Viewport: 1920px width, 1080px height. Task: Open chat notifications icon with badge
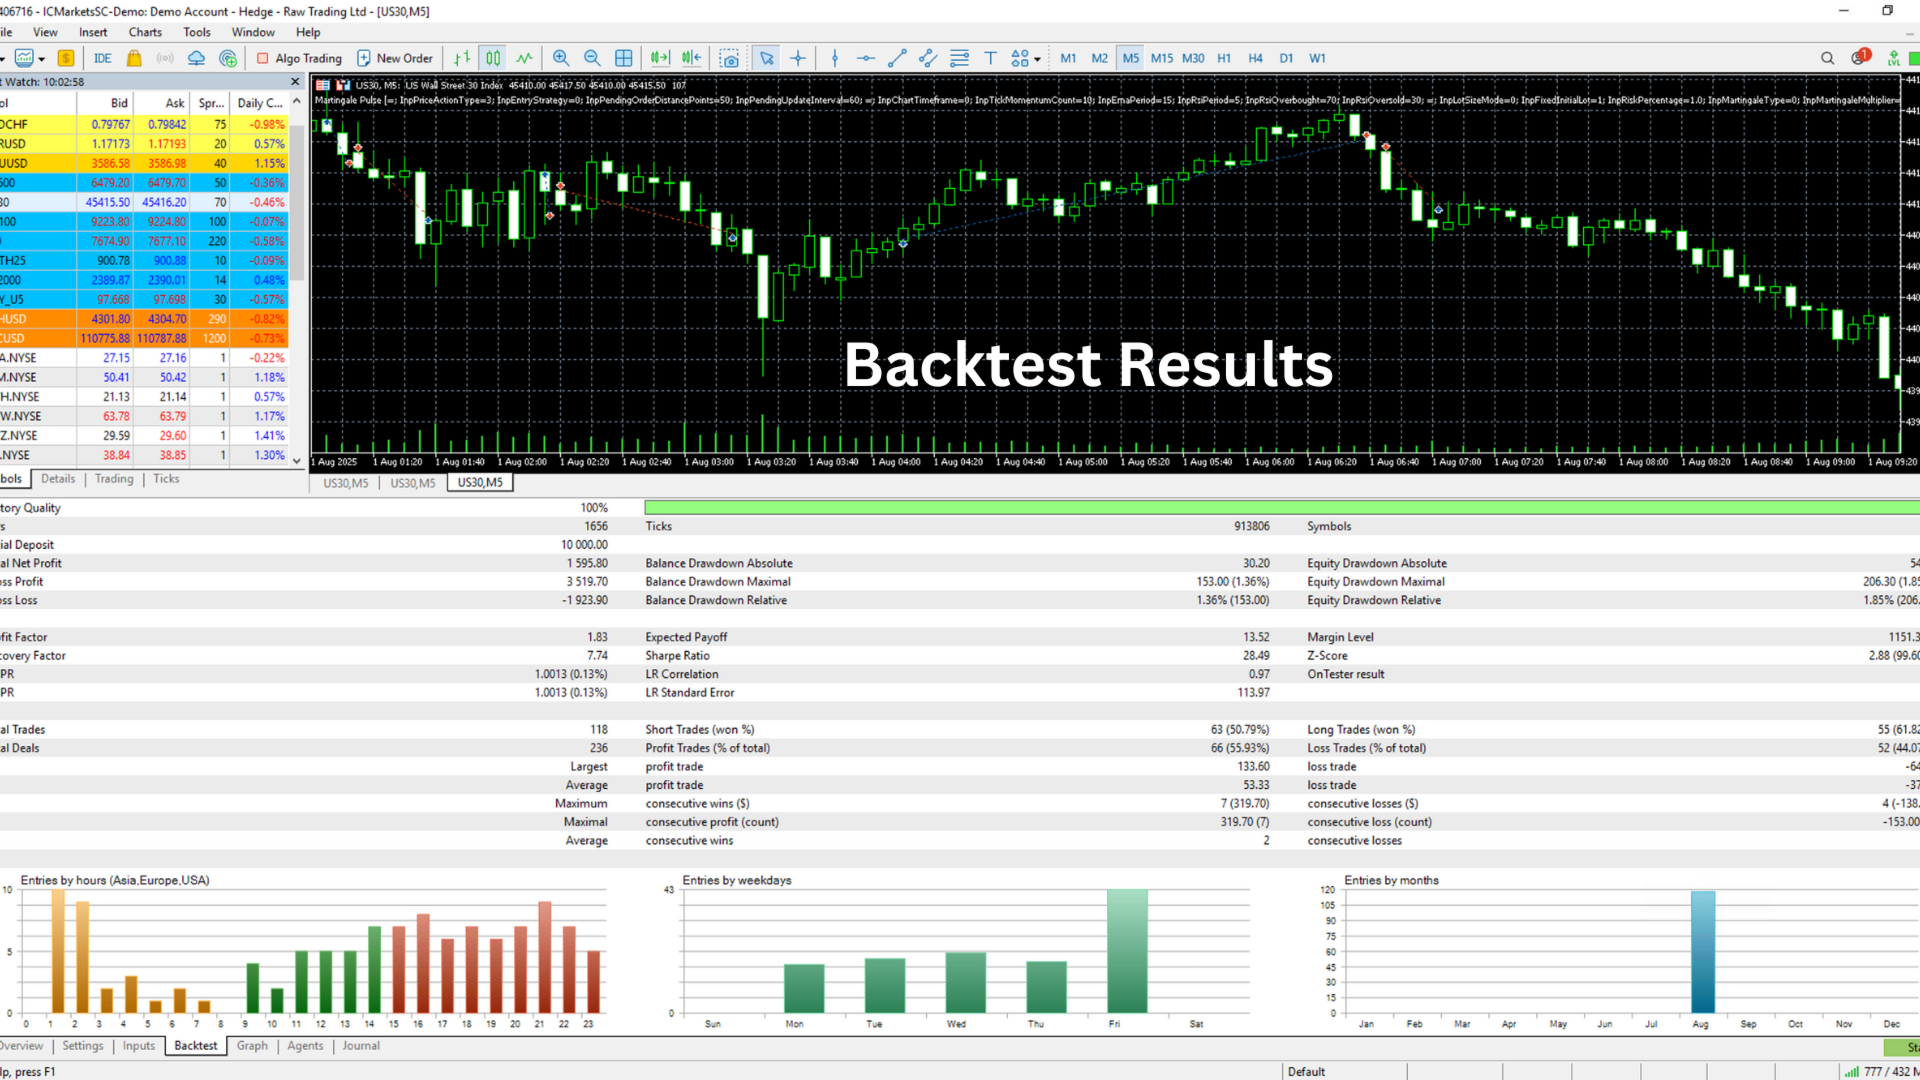coord(1860,57)
